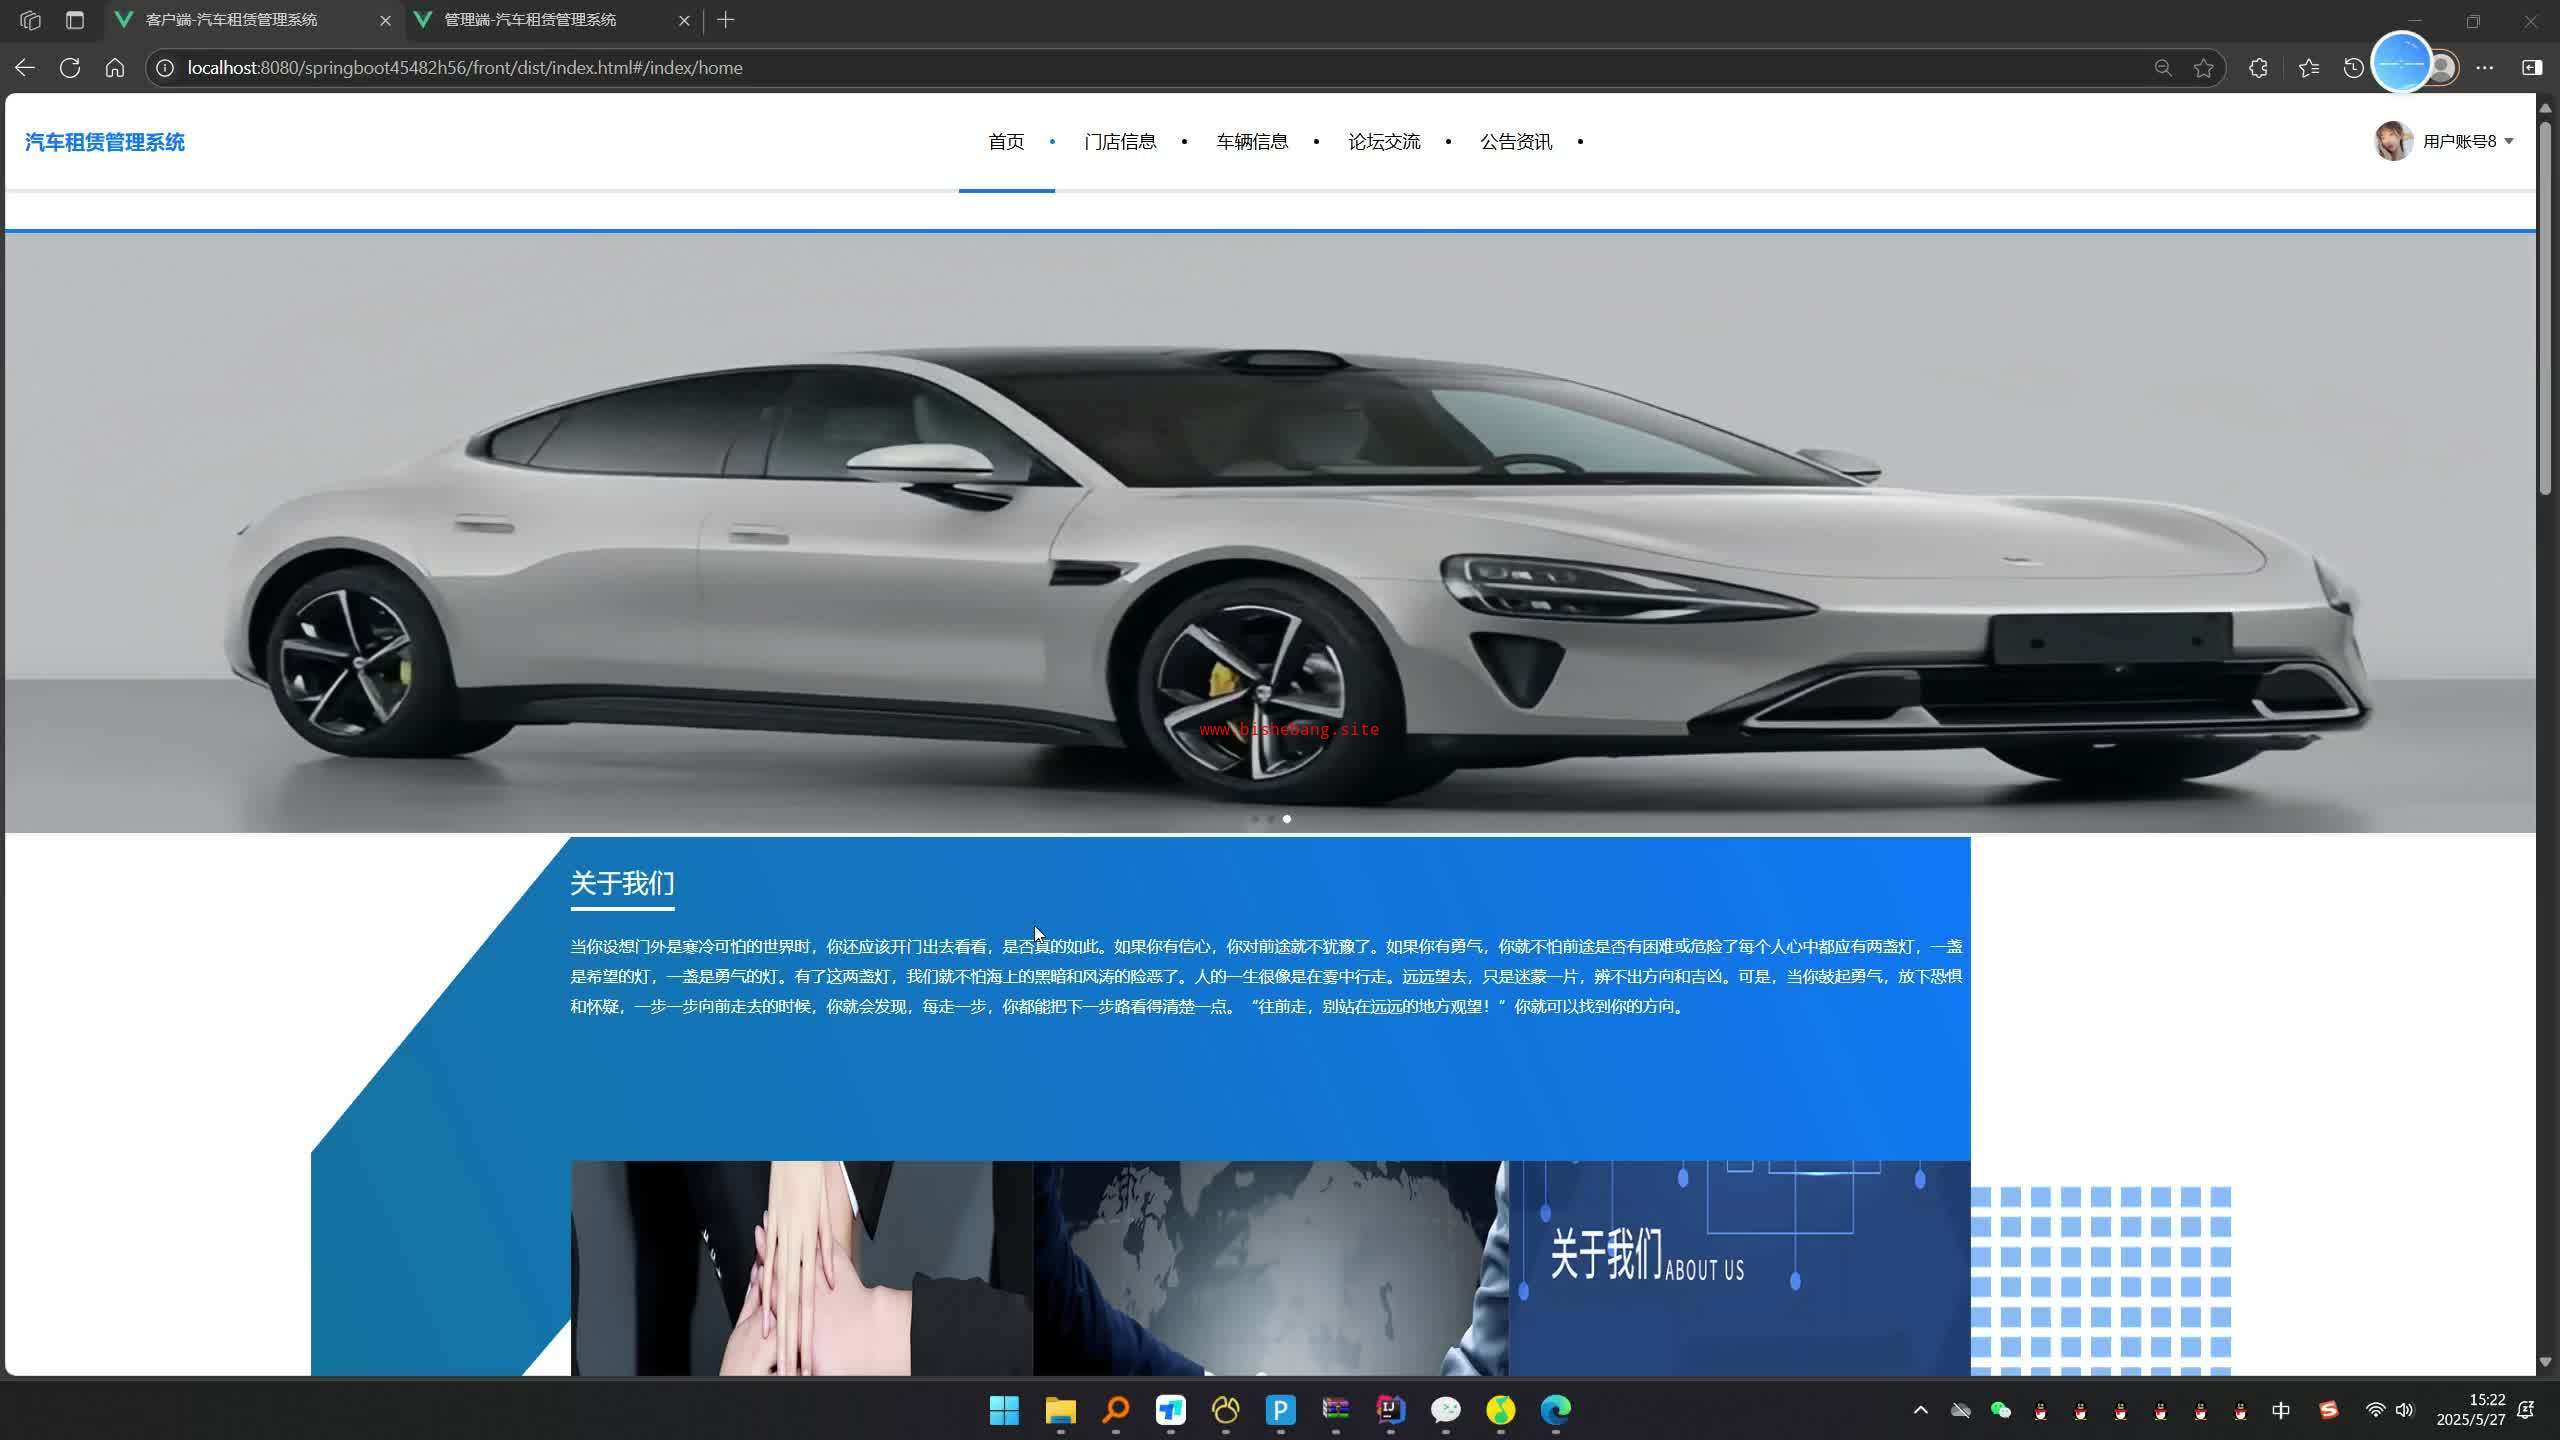The image size is (2560, 1440).
Task: Open browser history clock icon
Action: (x=2353, y=68)
